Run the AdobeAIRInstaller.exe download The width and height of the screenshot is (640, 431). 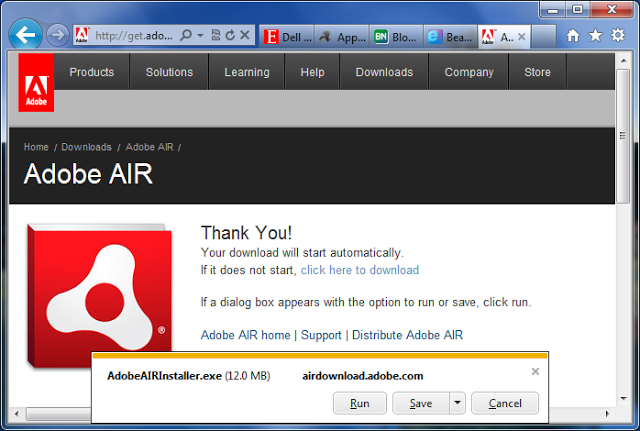(360, 403)
